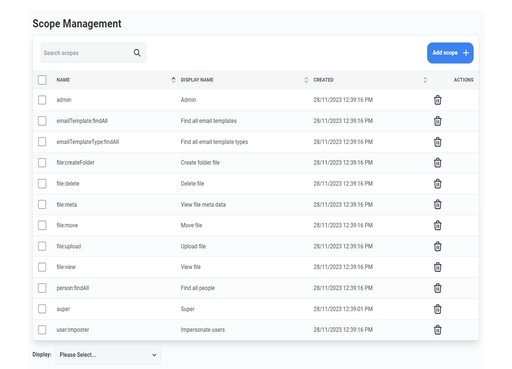Click trash icon in super row
The image size is (512, 369).
438,309
